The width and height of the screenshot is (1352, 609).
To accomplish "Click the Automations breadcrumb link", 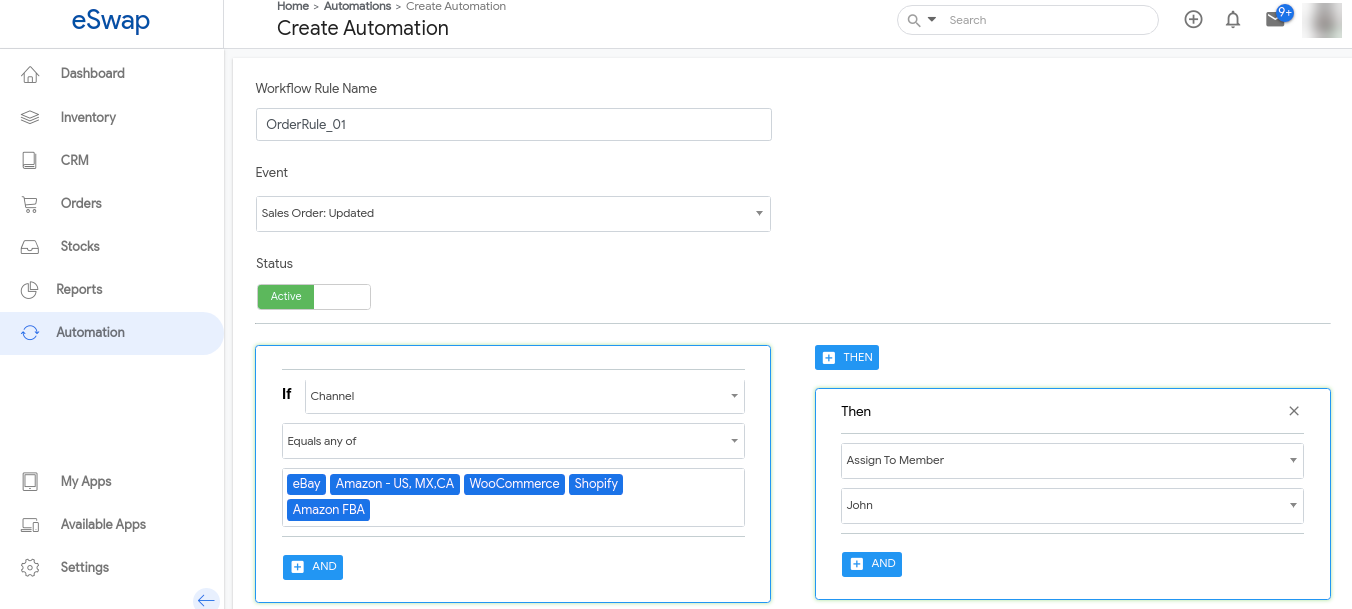I will pyautogui.click(x=357, y=7).
